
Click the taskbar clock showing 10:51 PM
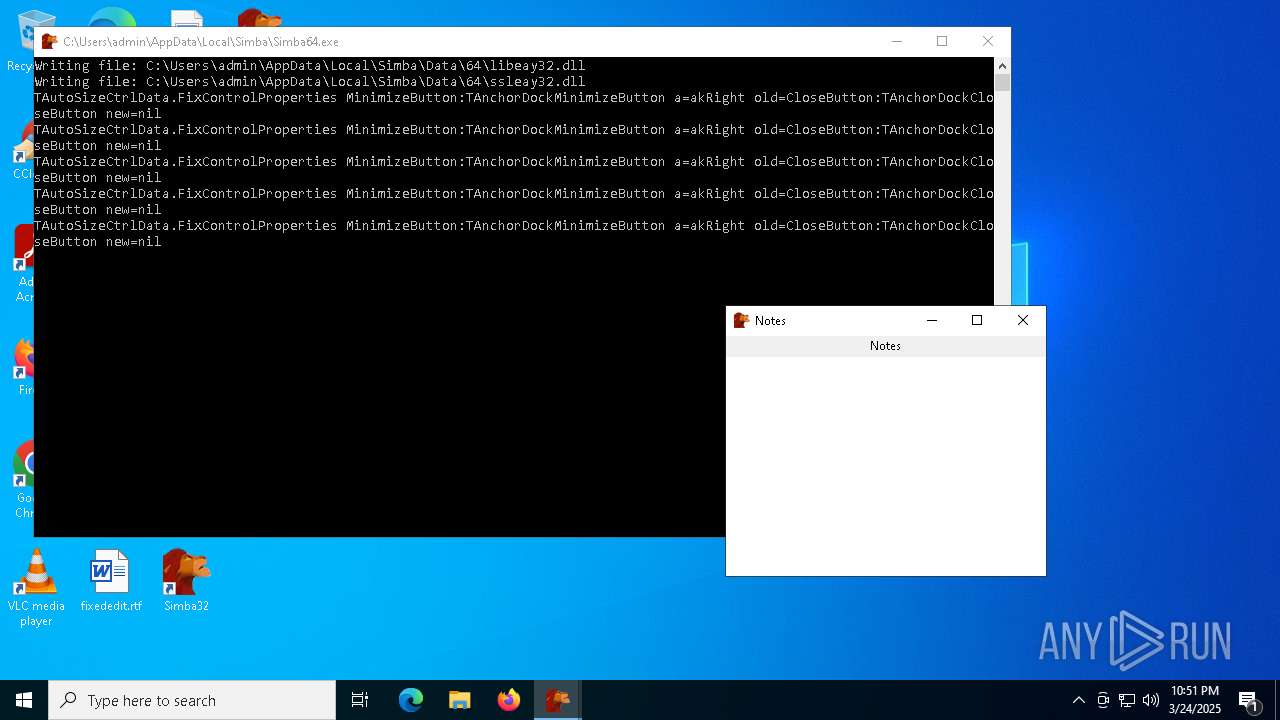coord(1195,700)
